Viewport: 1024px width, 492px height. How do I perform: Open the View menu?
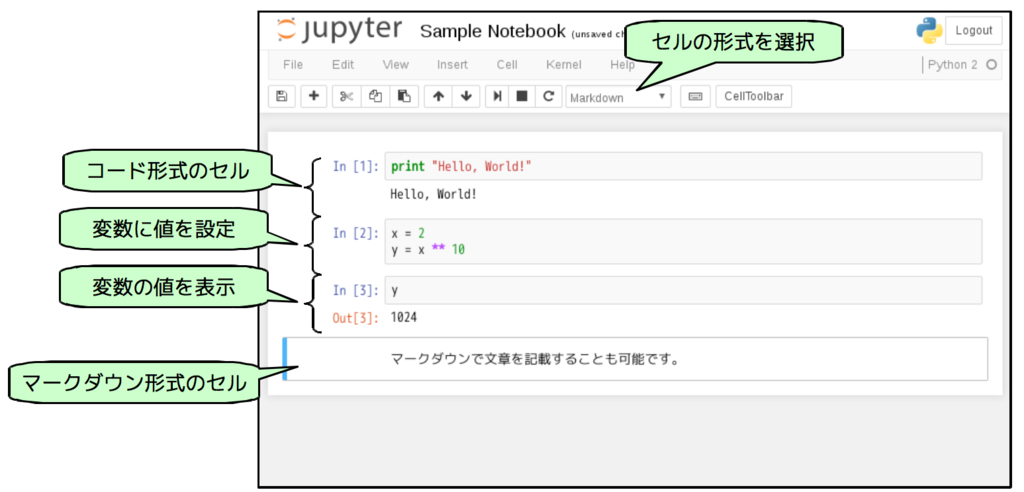pyautogui.click(x=395, y=65)
